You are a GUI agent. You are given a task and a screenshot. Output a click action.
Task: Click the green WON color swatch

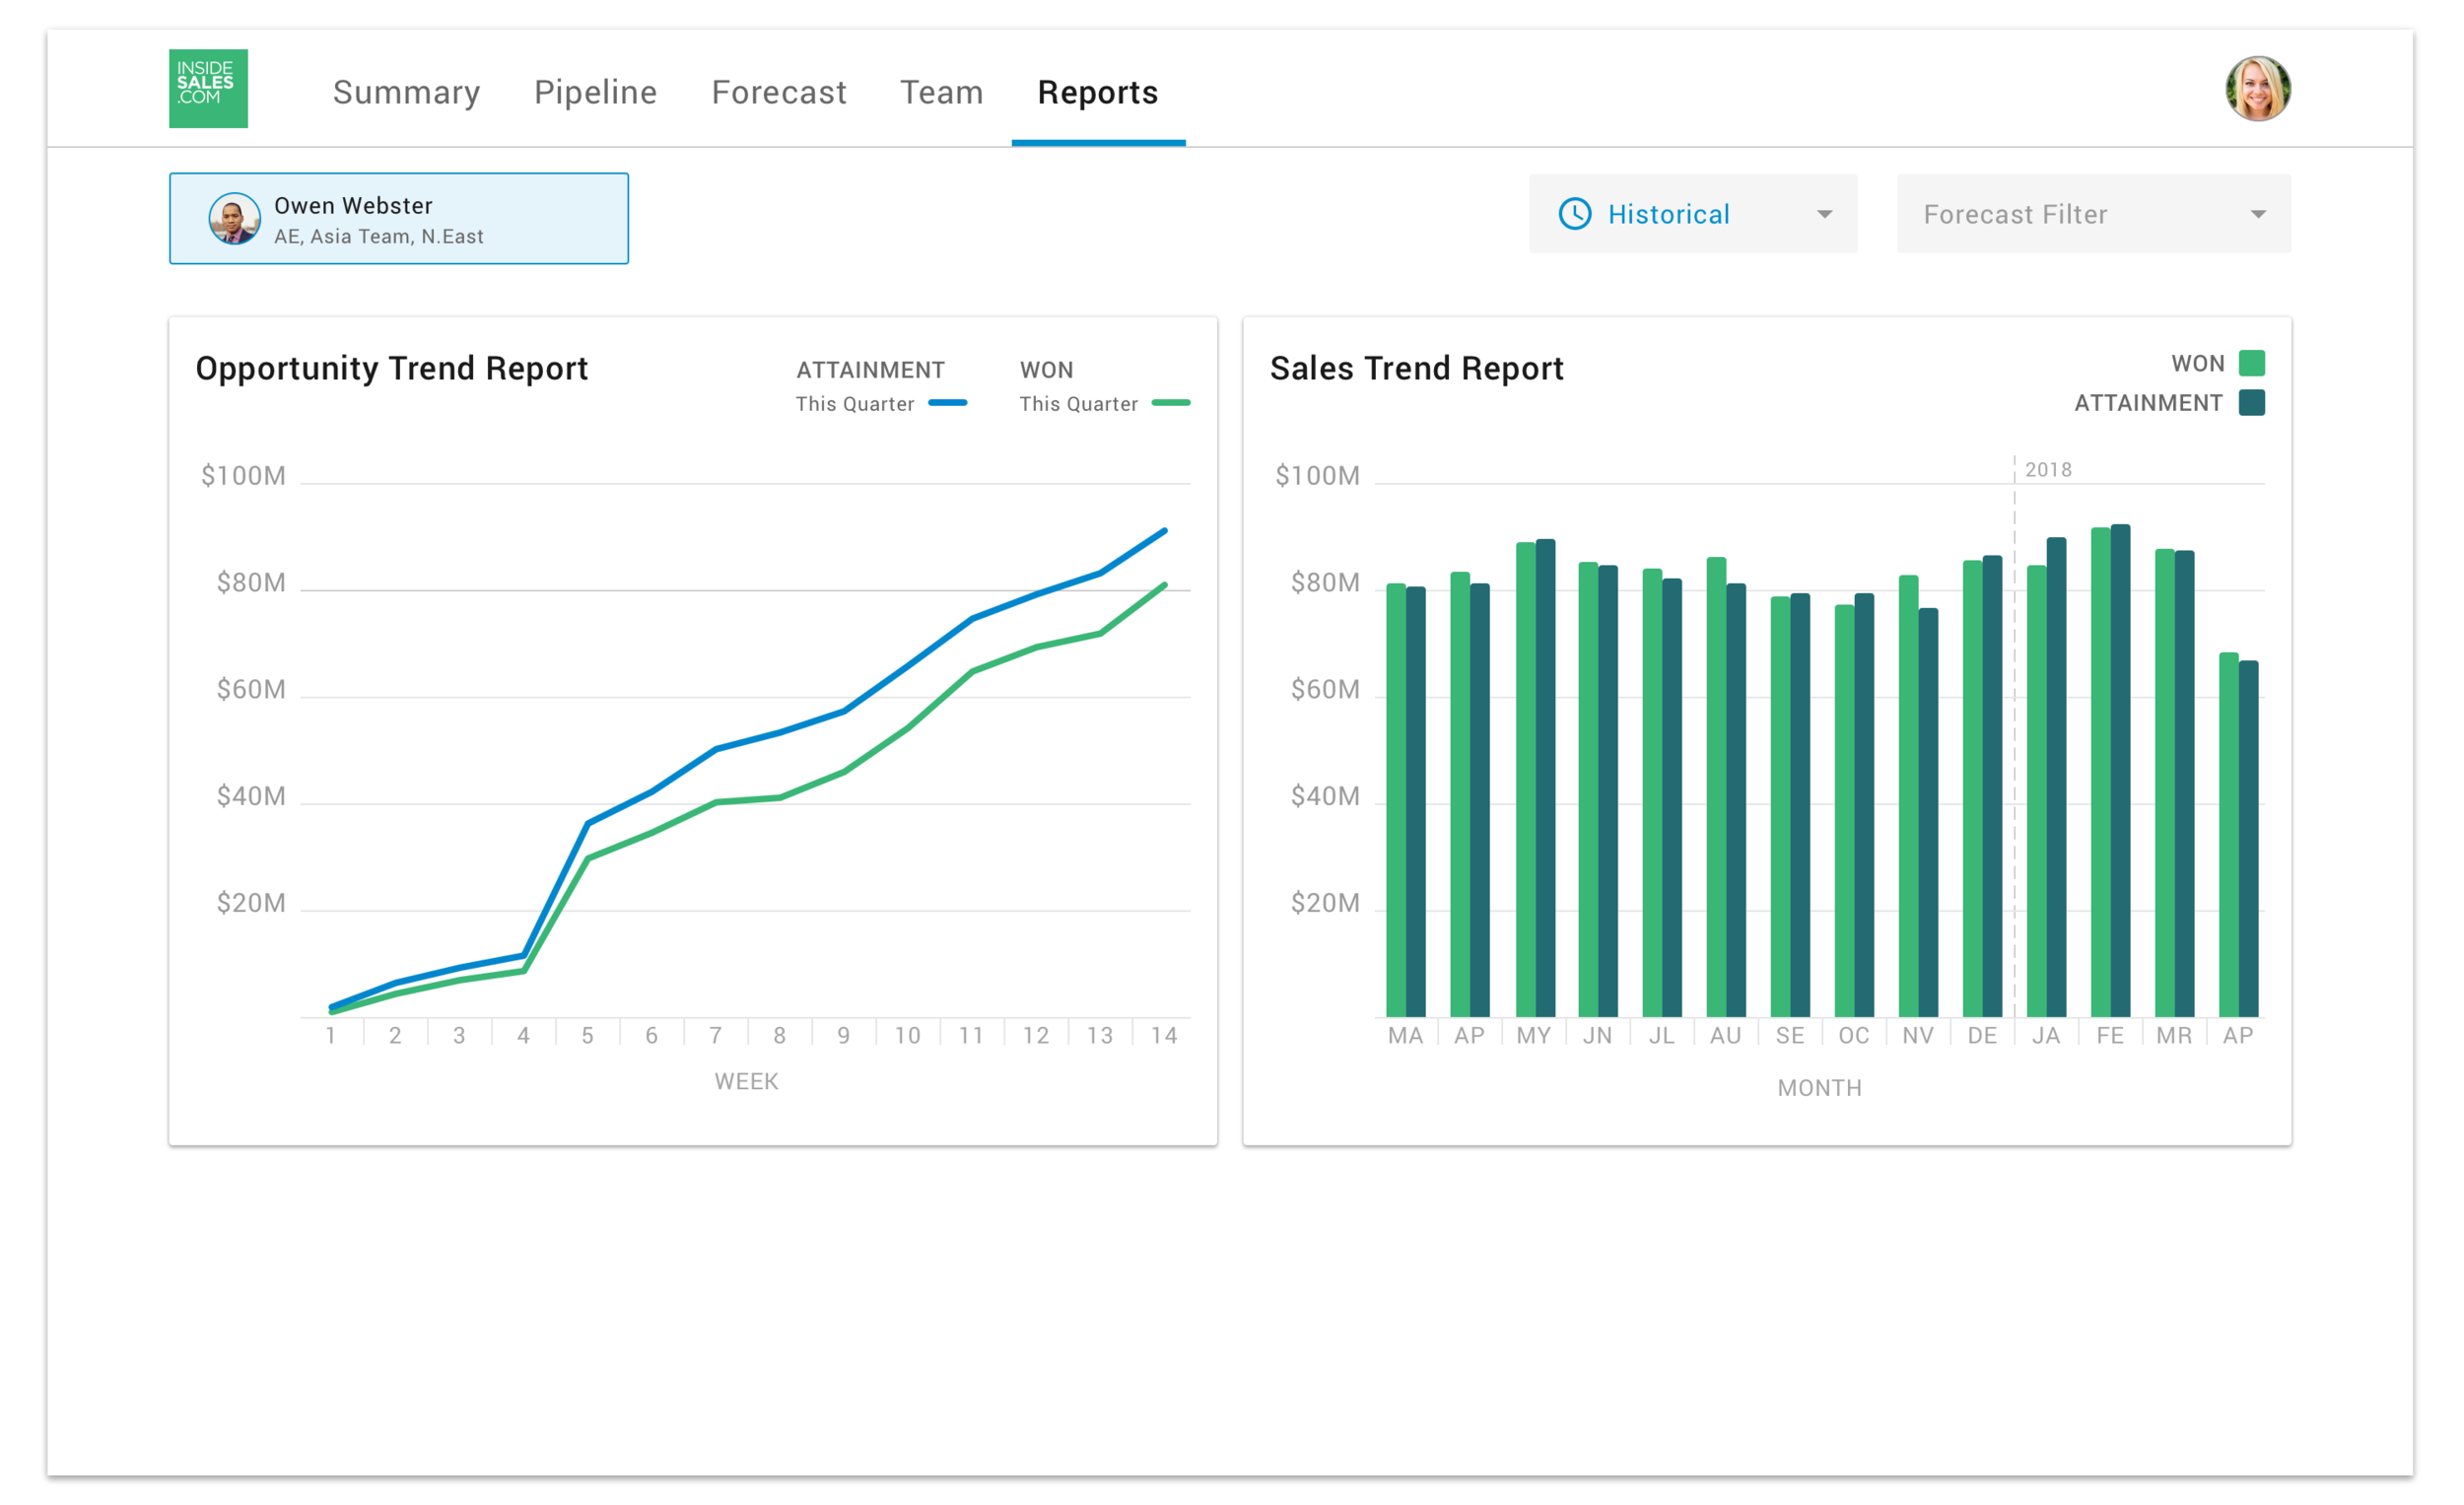point(2251,363)
